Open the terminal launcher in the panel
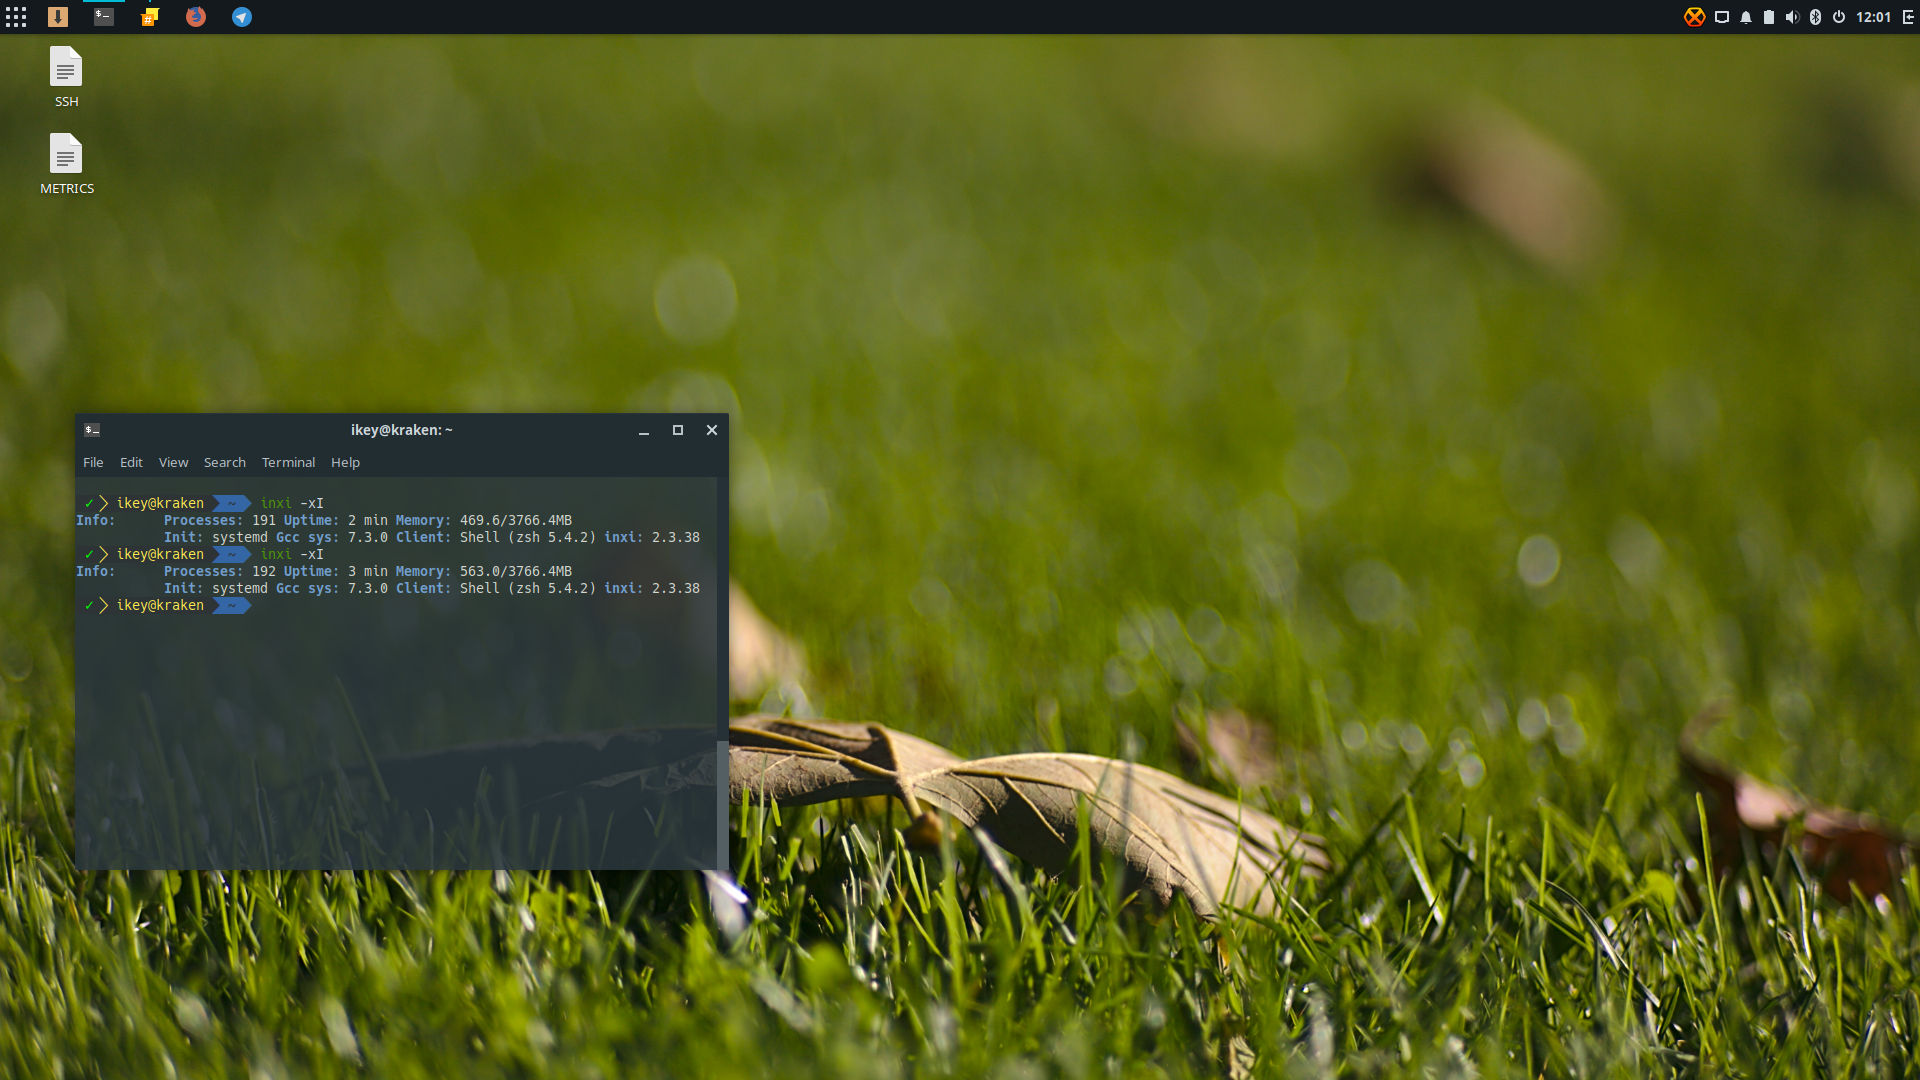The image size is (1920, 1080). (x=104, y=17)
